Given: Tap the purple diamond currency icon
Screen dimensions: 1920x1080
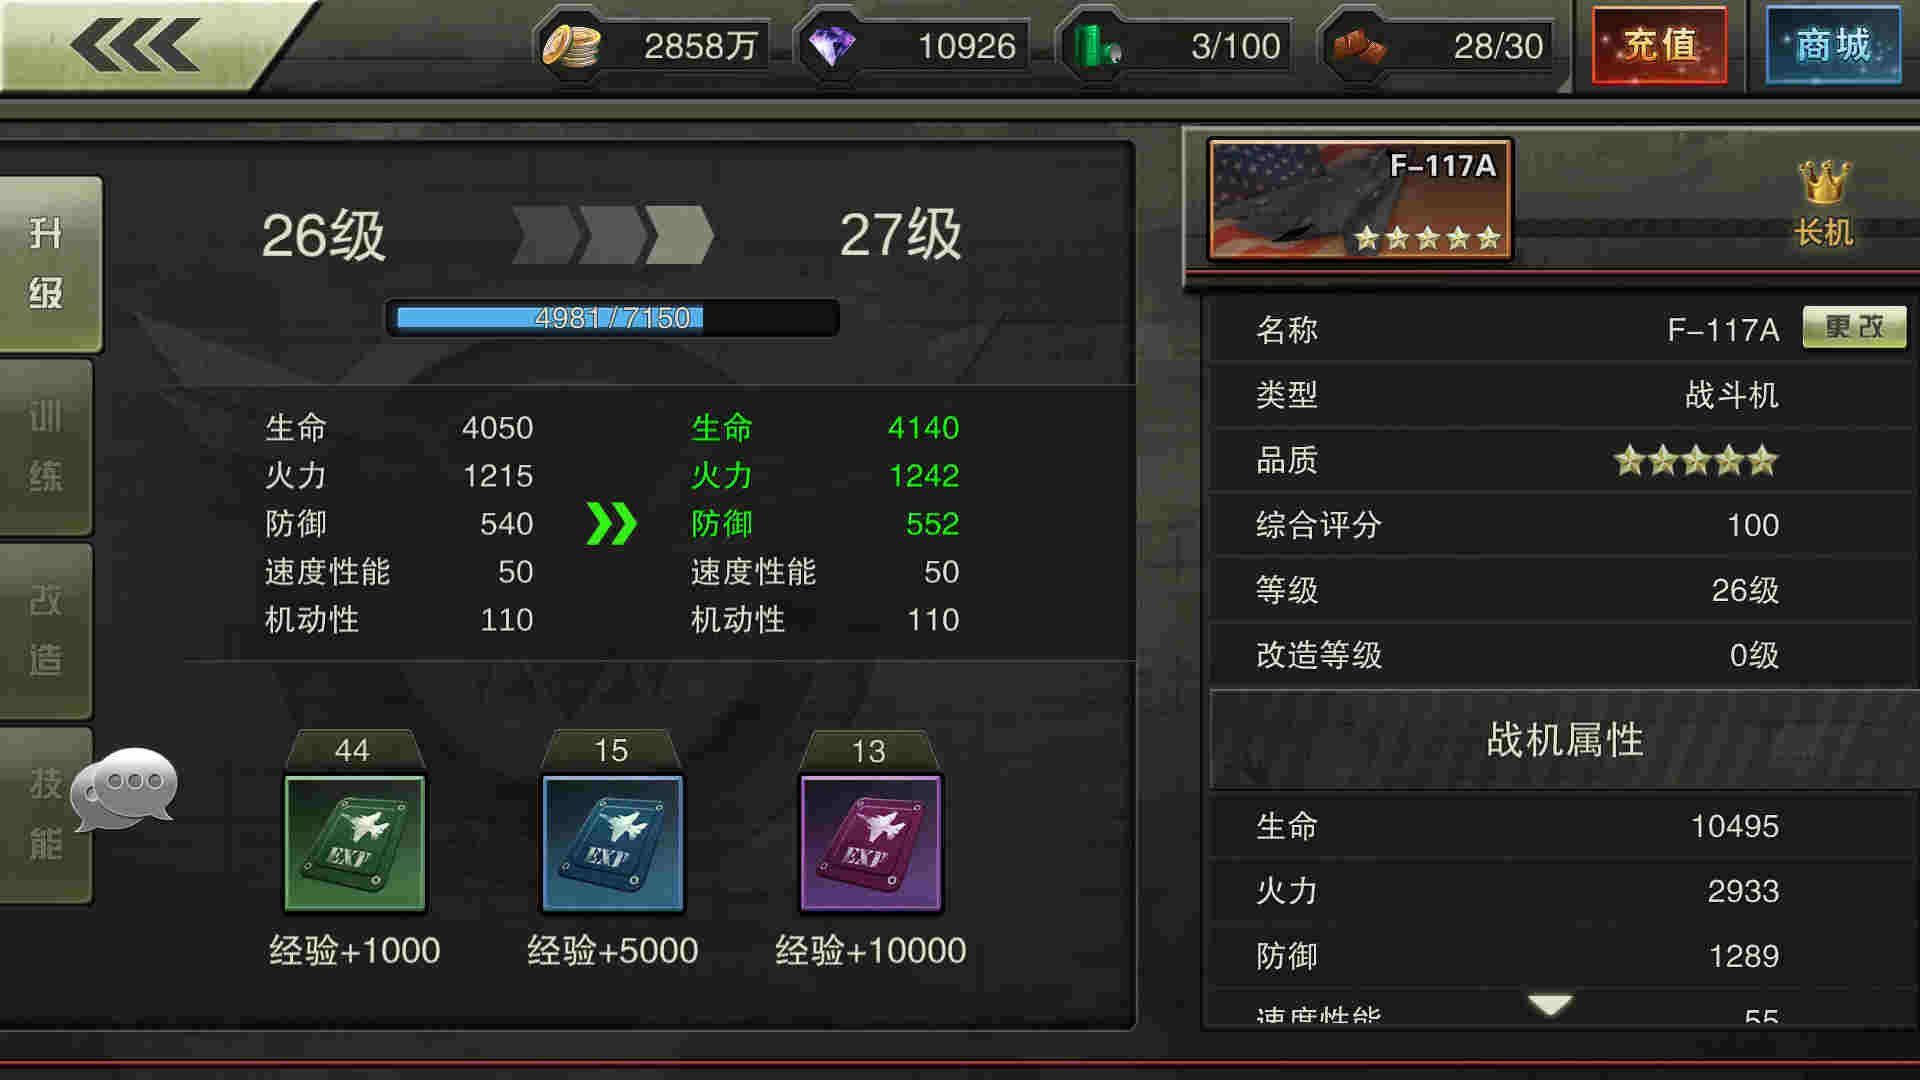Looking at the screenshot, I should pos(832,46).
